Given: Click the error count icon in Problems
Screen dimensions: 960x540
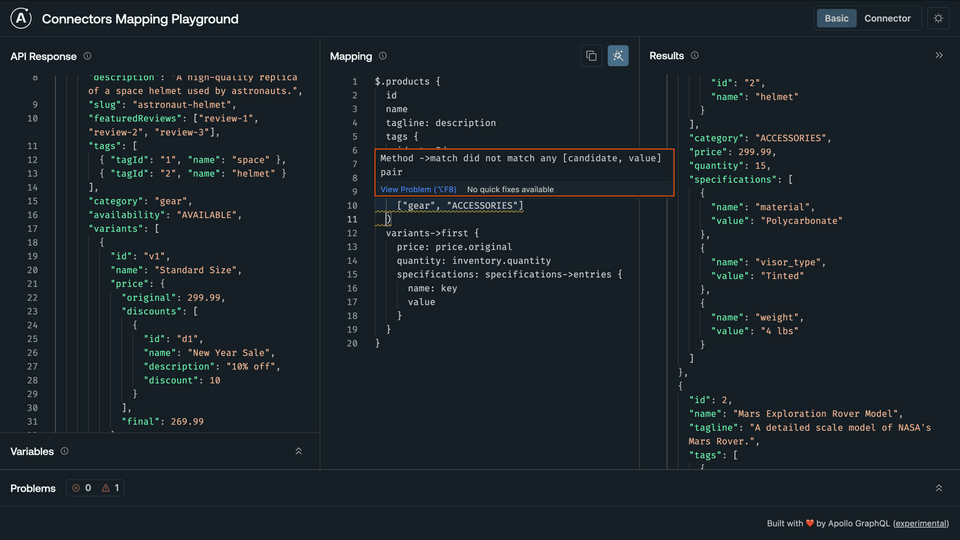Looking at the screenshot, I should tap(76, 488).
